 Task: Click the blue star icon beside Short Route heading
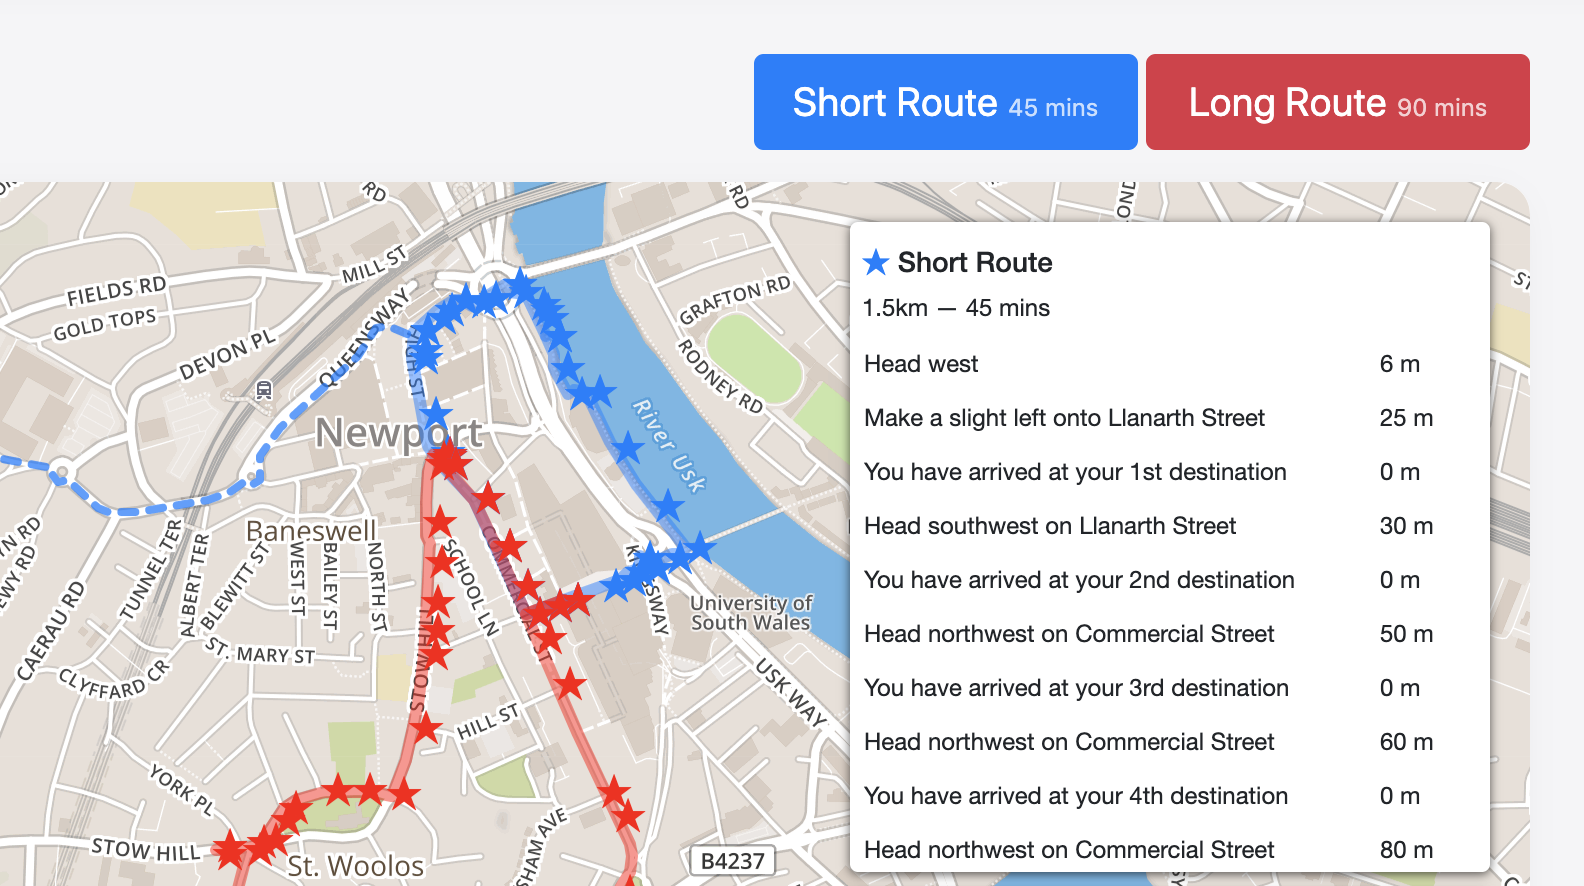click(876, 263)
